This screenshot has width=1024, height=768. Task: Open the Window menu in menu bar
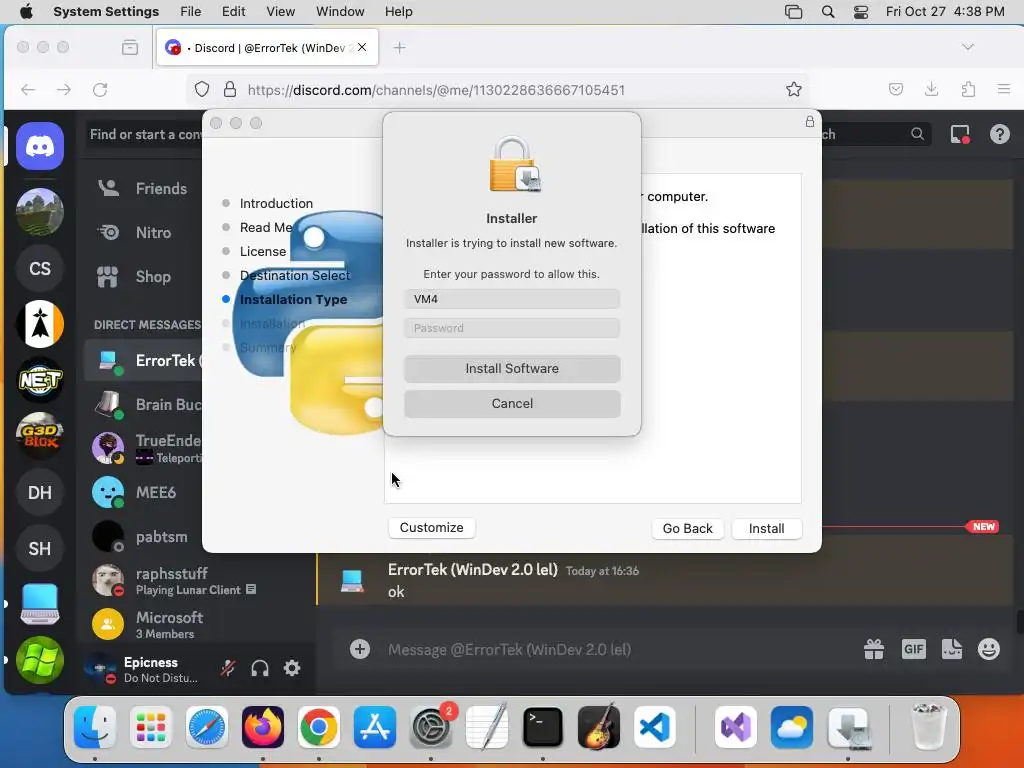click(x=340, y=12)
